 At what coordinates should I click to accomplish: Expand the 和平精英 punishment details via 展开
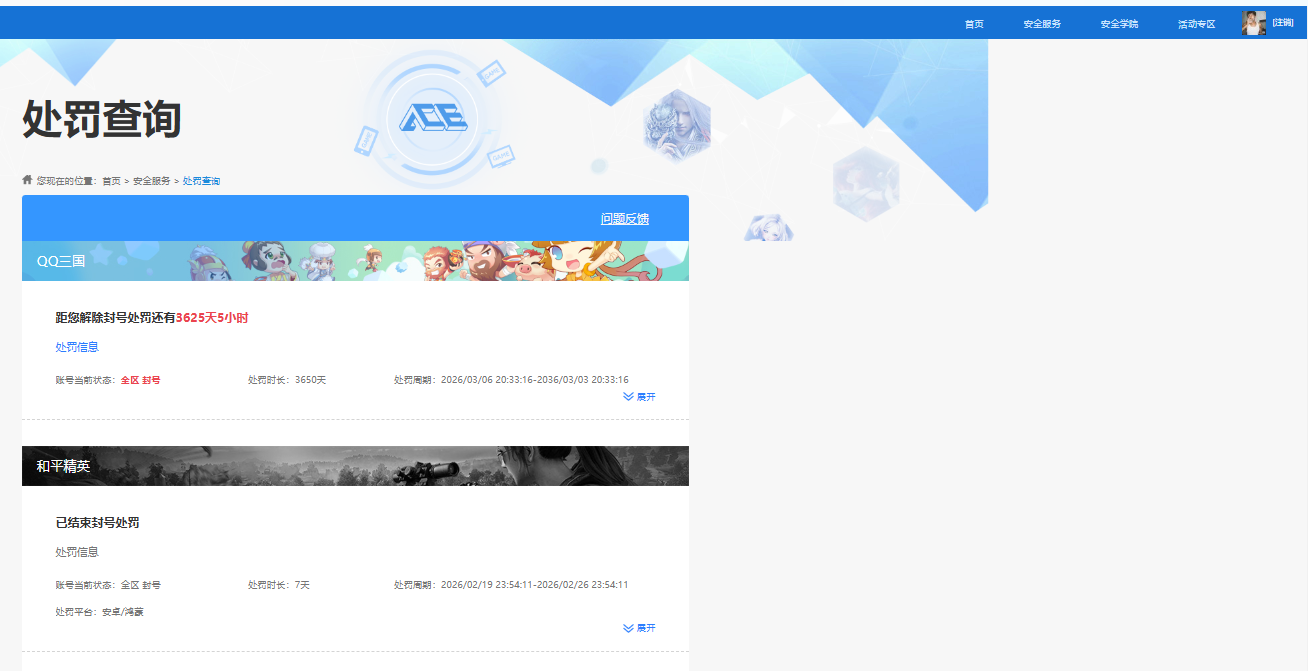(643, 627)
